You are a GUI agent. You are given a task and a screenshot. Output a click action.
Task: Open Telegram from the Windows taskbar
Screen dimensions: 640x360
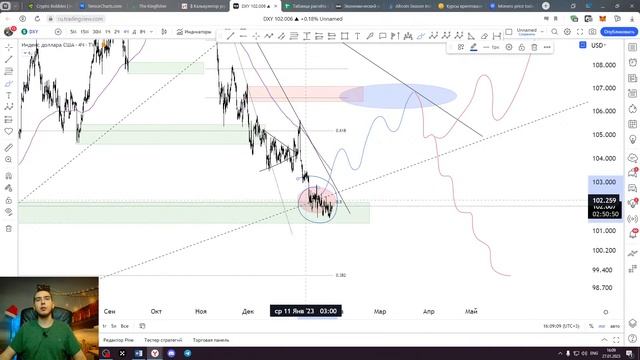point(187,353)
